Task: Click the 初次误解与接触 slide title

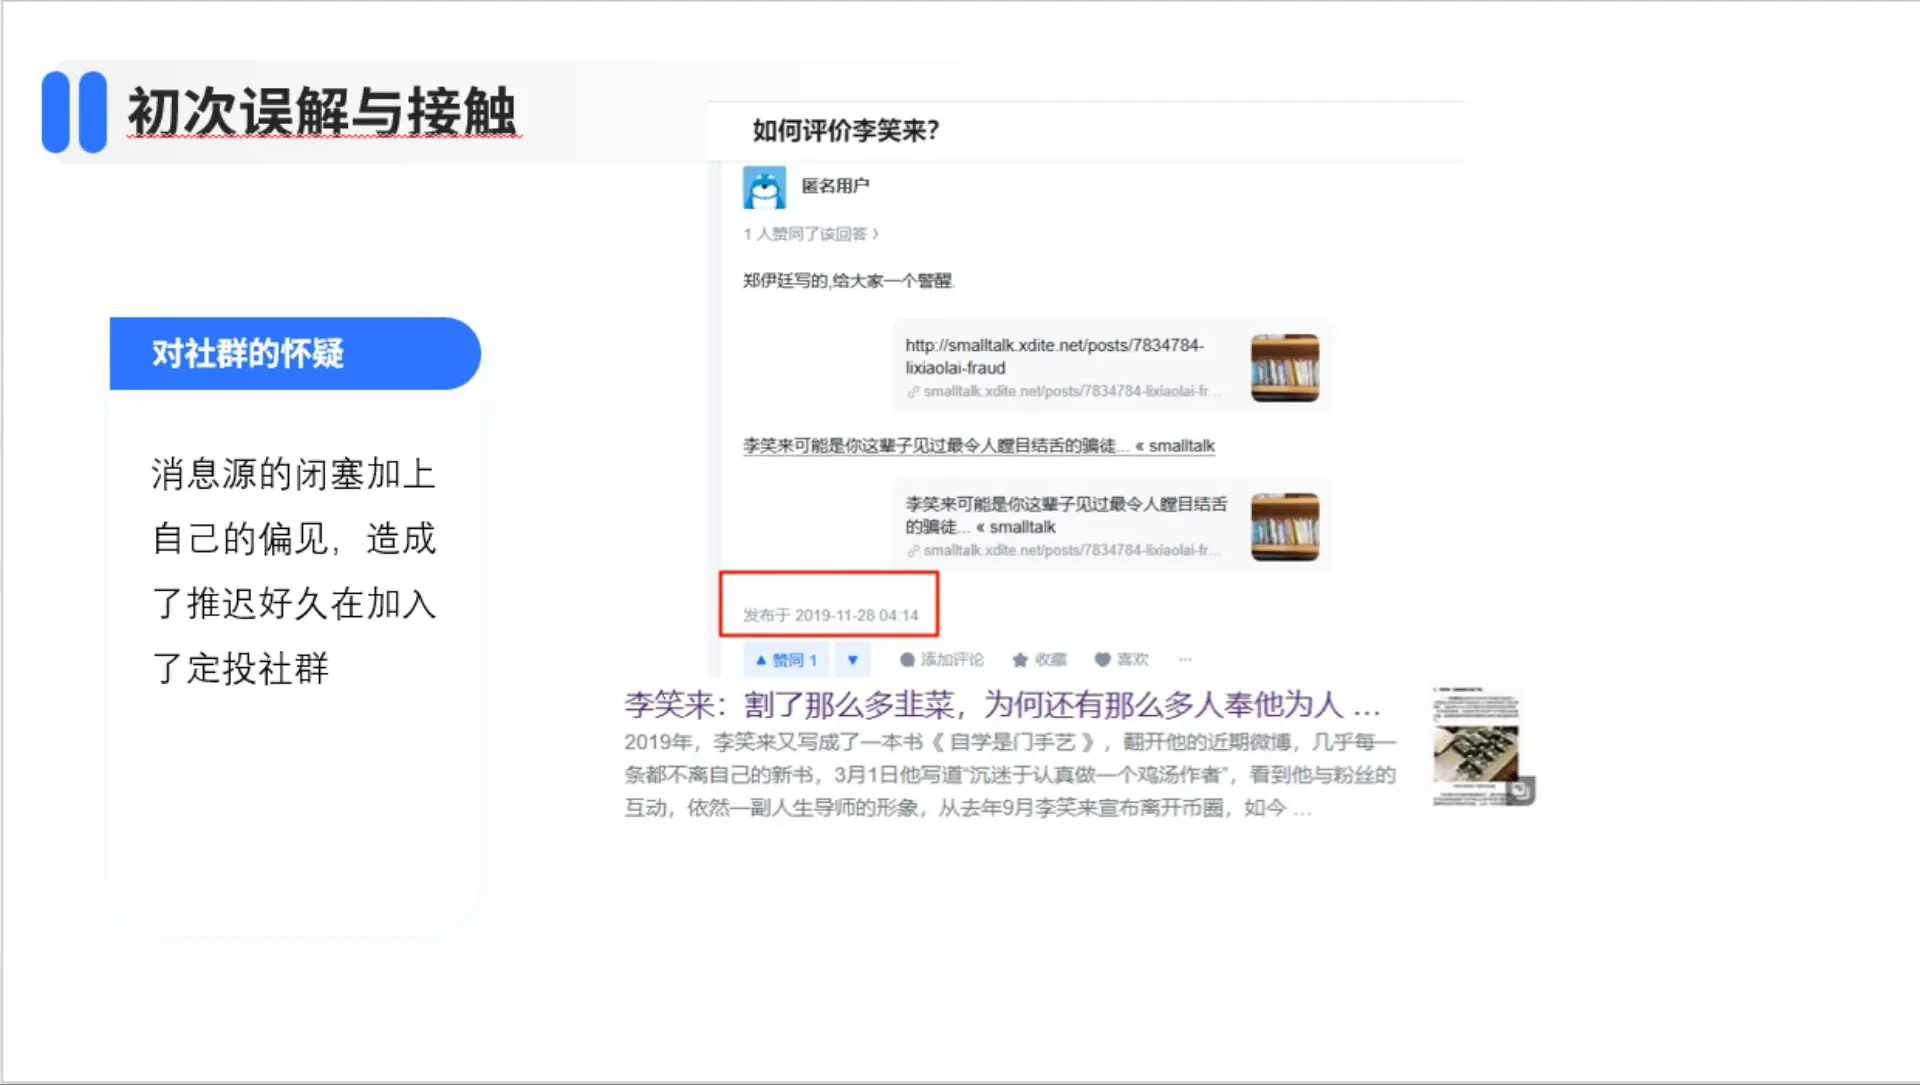Action: click(x=321, y=111)
